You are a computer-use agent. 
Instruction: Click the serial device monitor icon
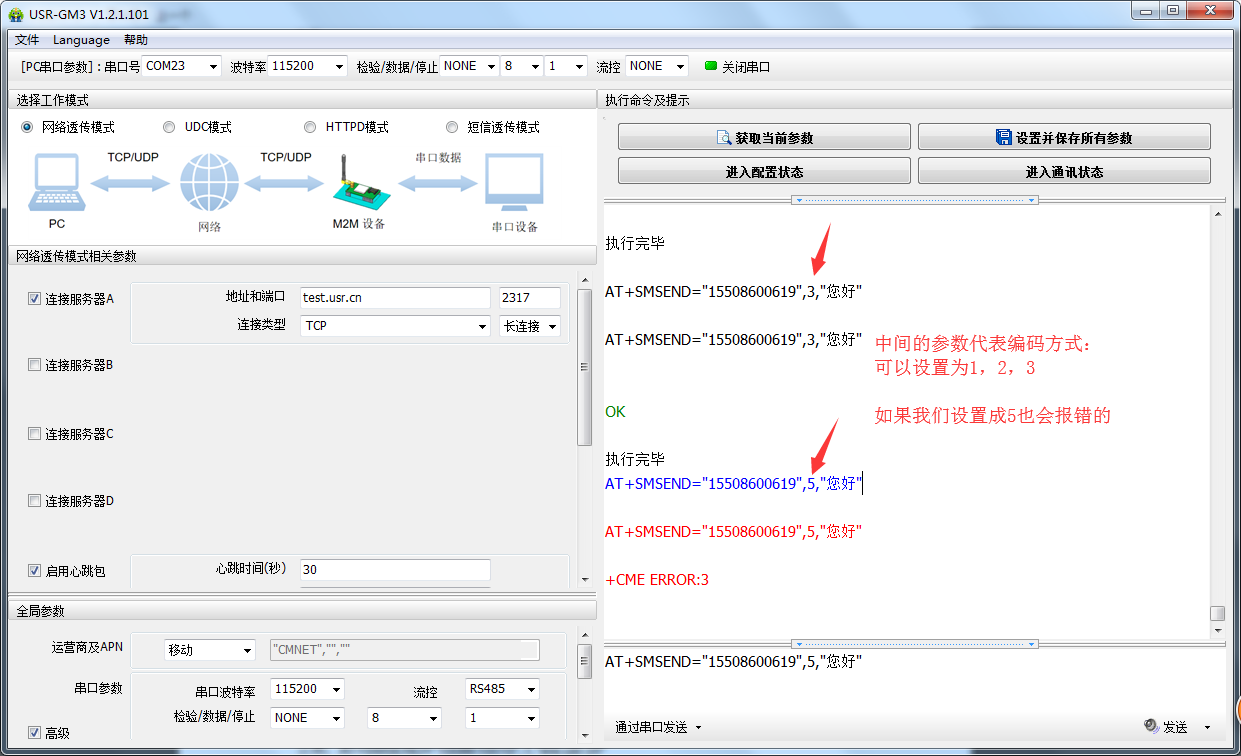(x=514, y=184)
